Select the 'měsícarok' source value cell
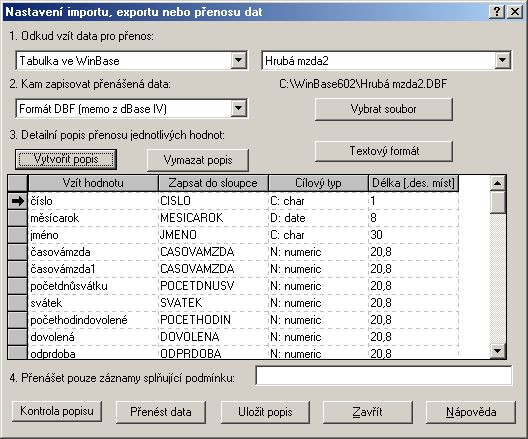The width and height of the screenshot is (528, 439). click(x=93, y=218)
